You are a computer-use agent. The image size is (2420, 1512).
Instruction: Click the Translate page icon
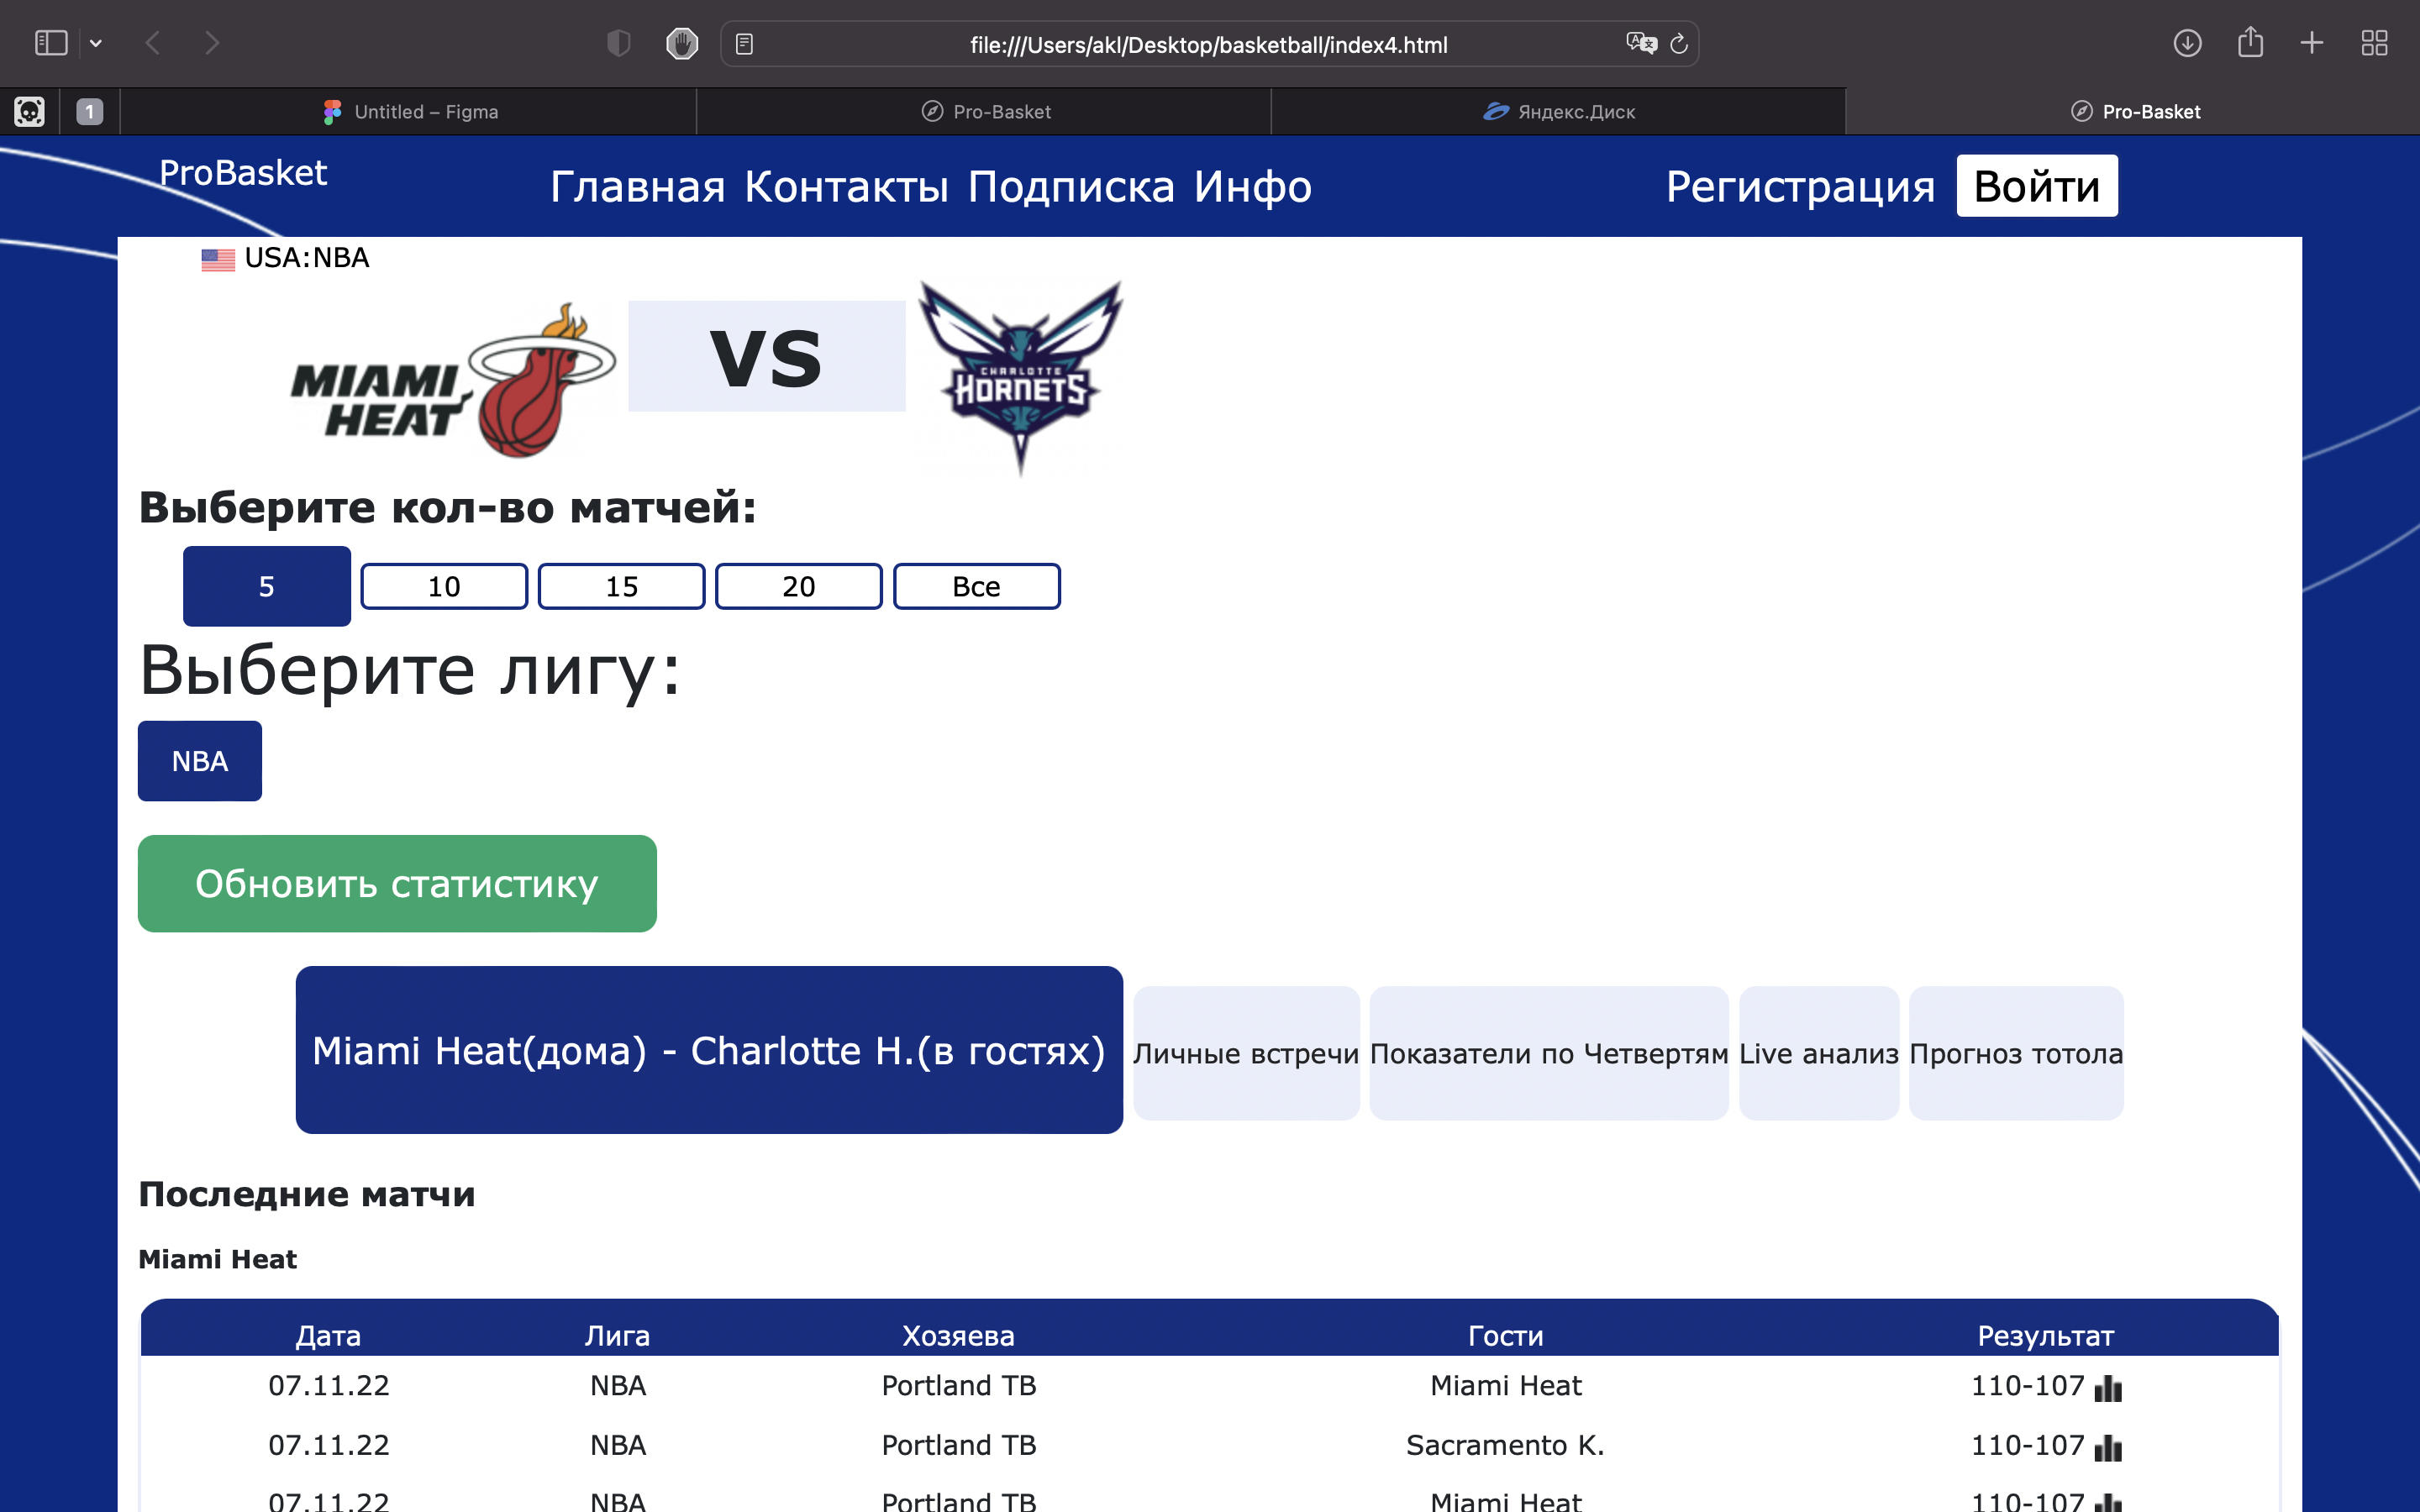coord(1641,43)
